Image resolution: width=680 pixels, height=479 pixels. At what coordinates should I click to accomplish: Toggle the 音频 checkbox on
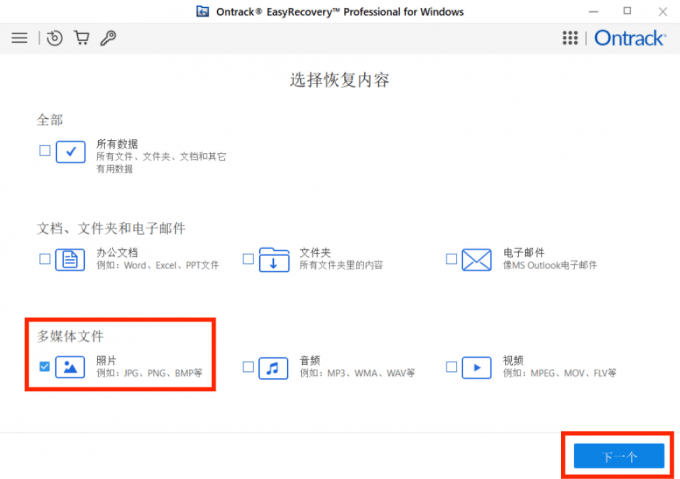point(247,367)
